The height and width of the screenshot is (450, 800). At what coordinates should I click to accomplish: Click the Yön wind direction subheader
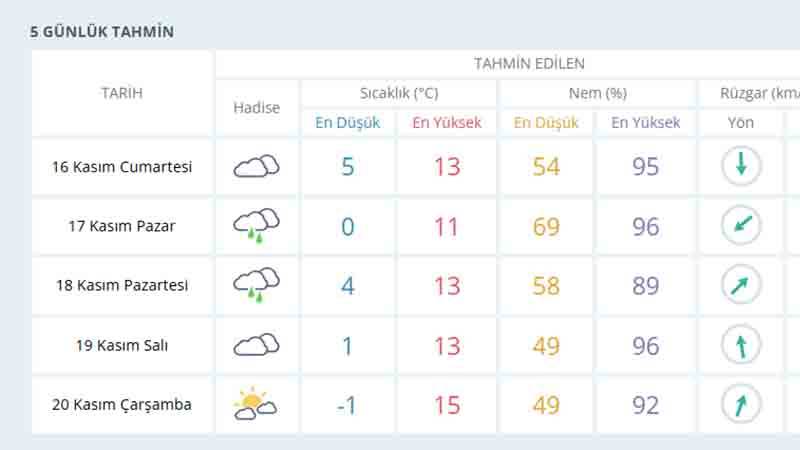(x=741, y=123)
